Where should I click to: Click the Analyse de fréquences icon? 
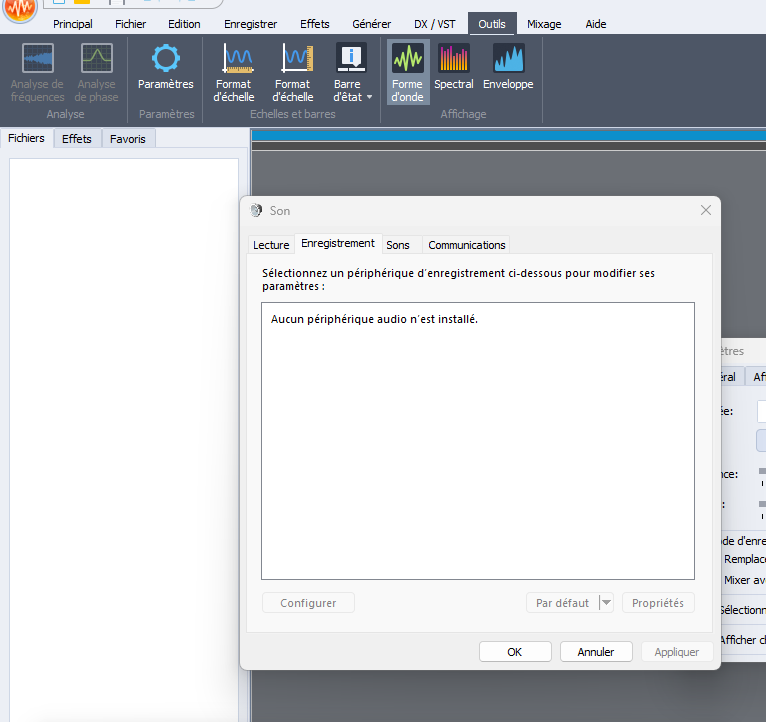38,60
